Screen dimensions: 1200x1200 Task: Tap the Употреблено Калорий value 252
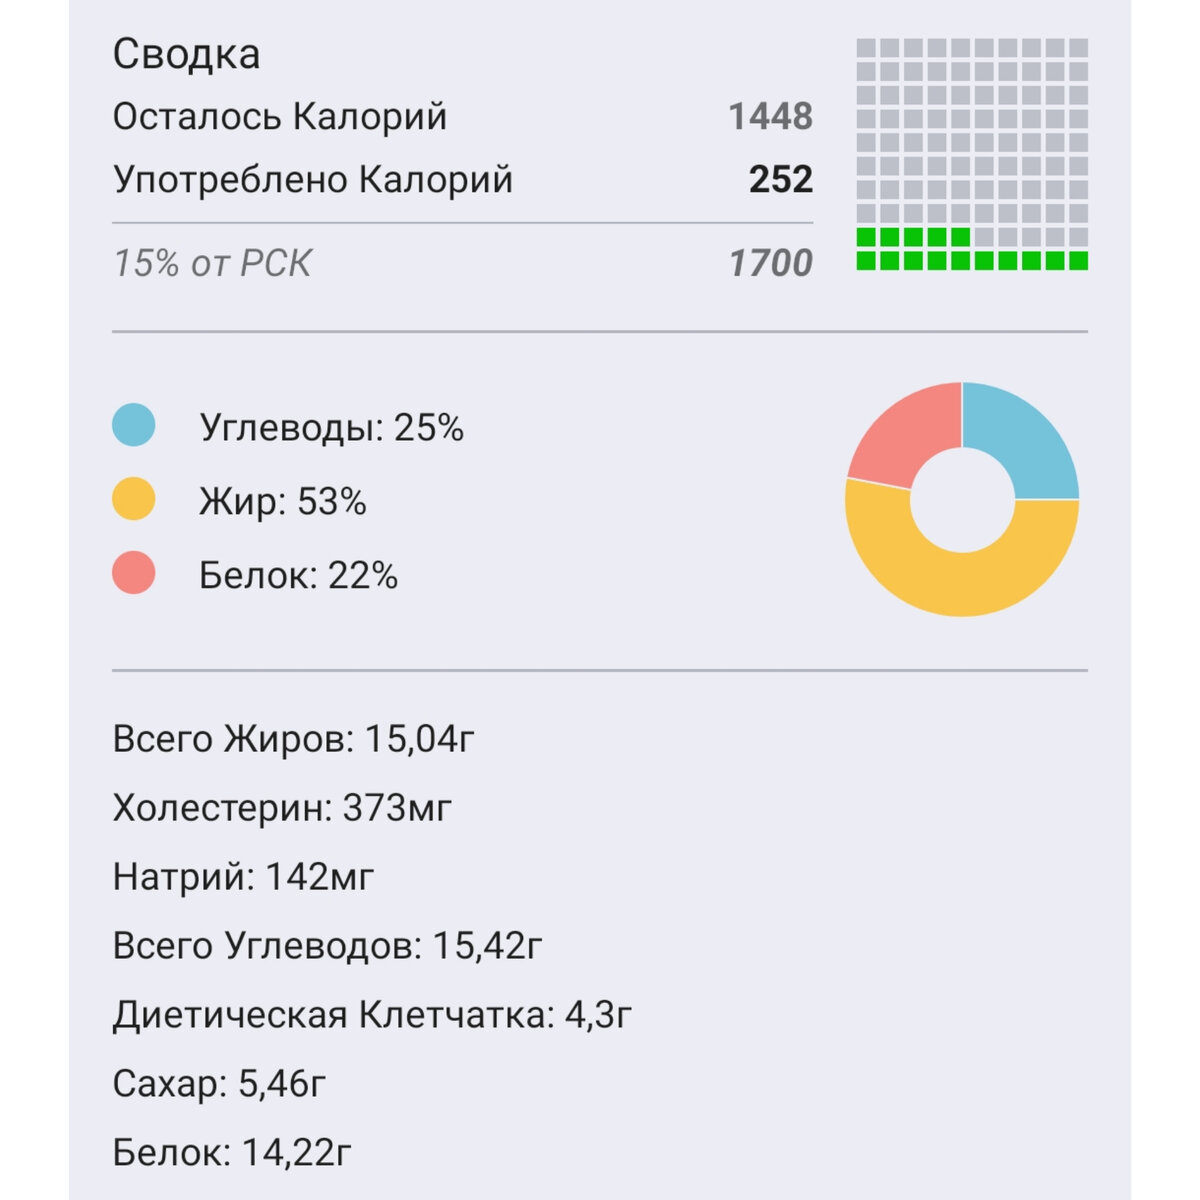[x=781, y=180]
